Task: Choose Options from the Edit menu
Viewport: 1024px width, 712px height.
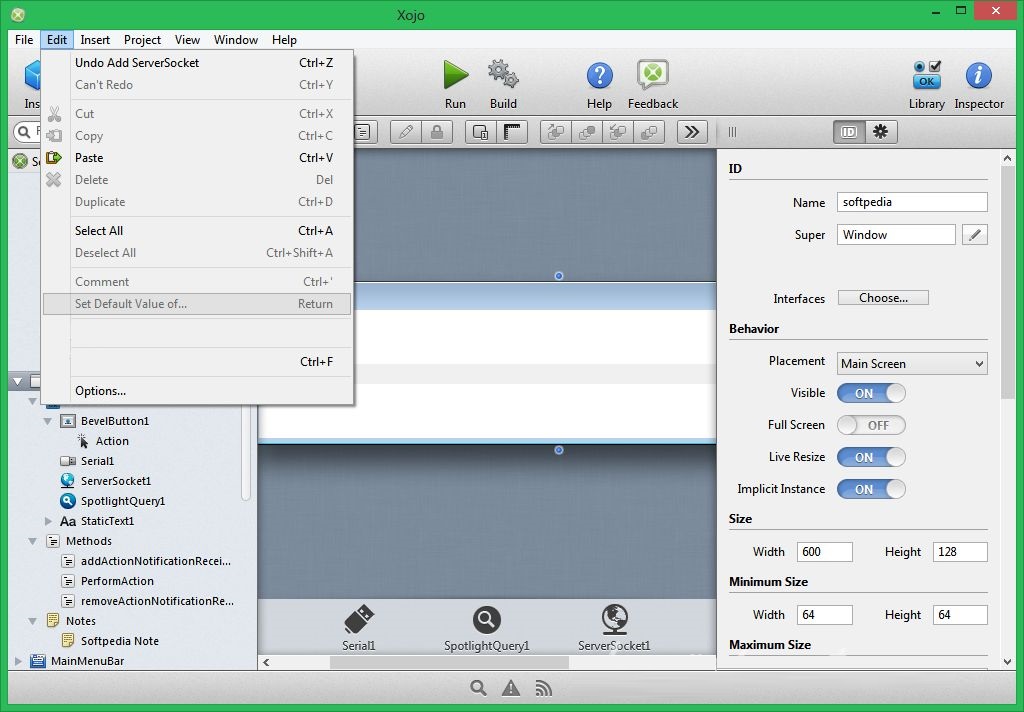Action: 100,391
